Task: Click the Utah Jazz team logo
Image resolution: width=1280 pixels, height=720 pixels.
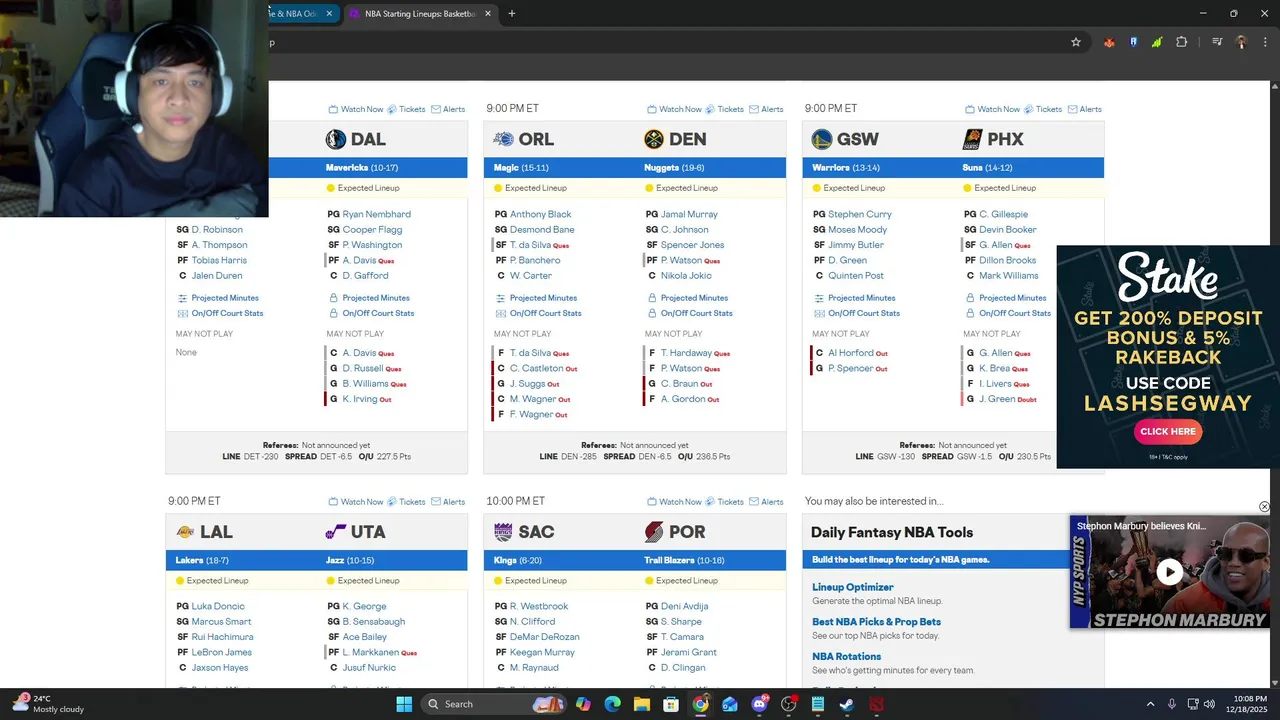Action: (335, 532)
